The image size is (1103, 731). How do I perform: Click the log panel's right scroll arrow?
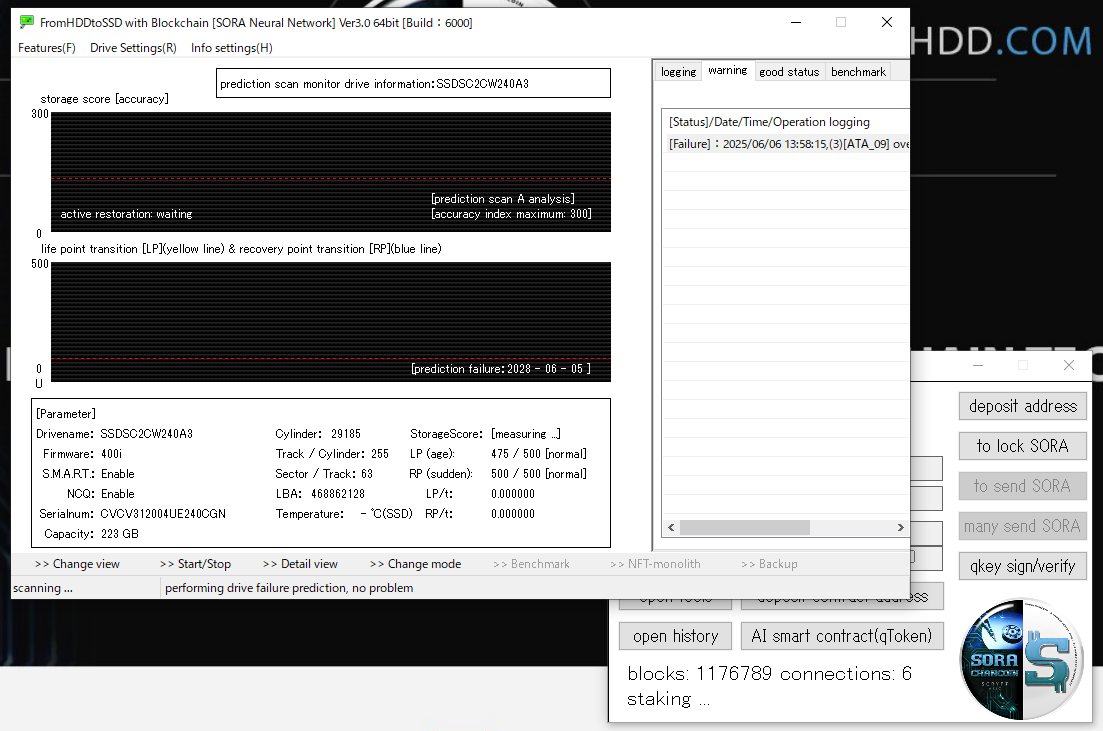tap(900, 527)
